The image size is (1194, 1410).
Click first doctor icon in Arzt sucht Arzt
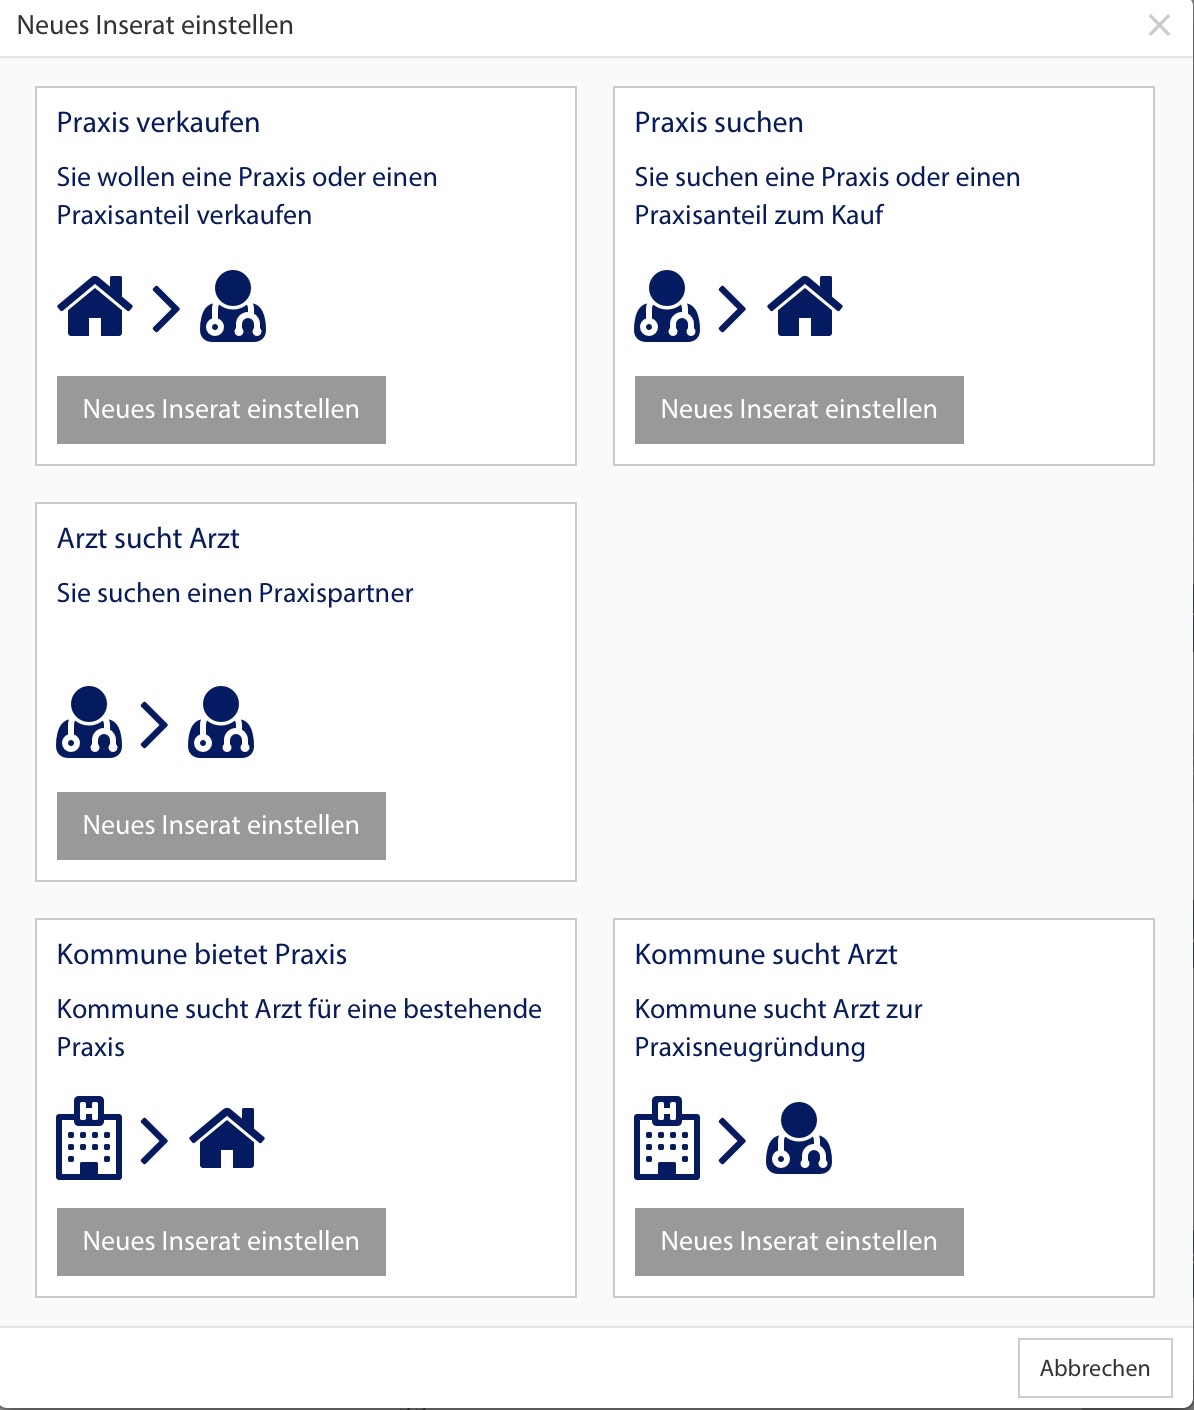89,723
